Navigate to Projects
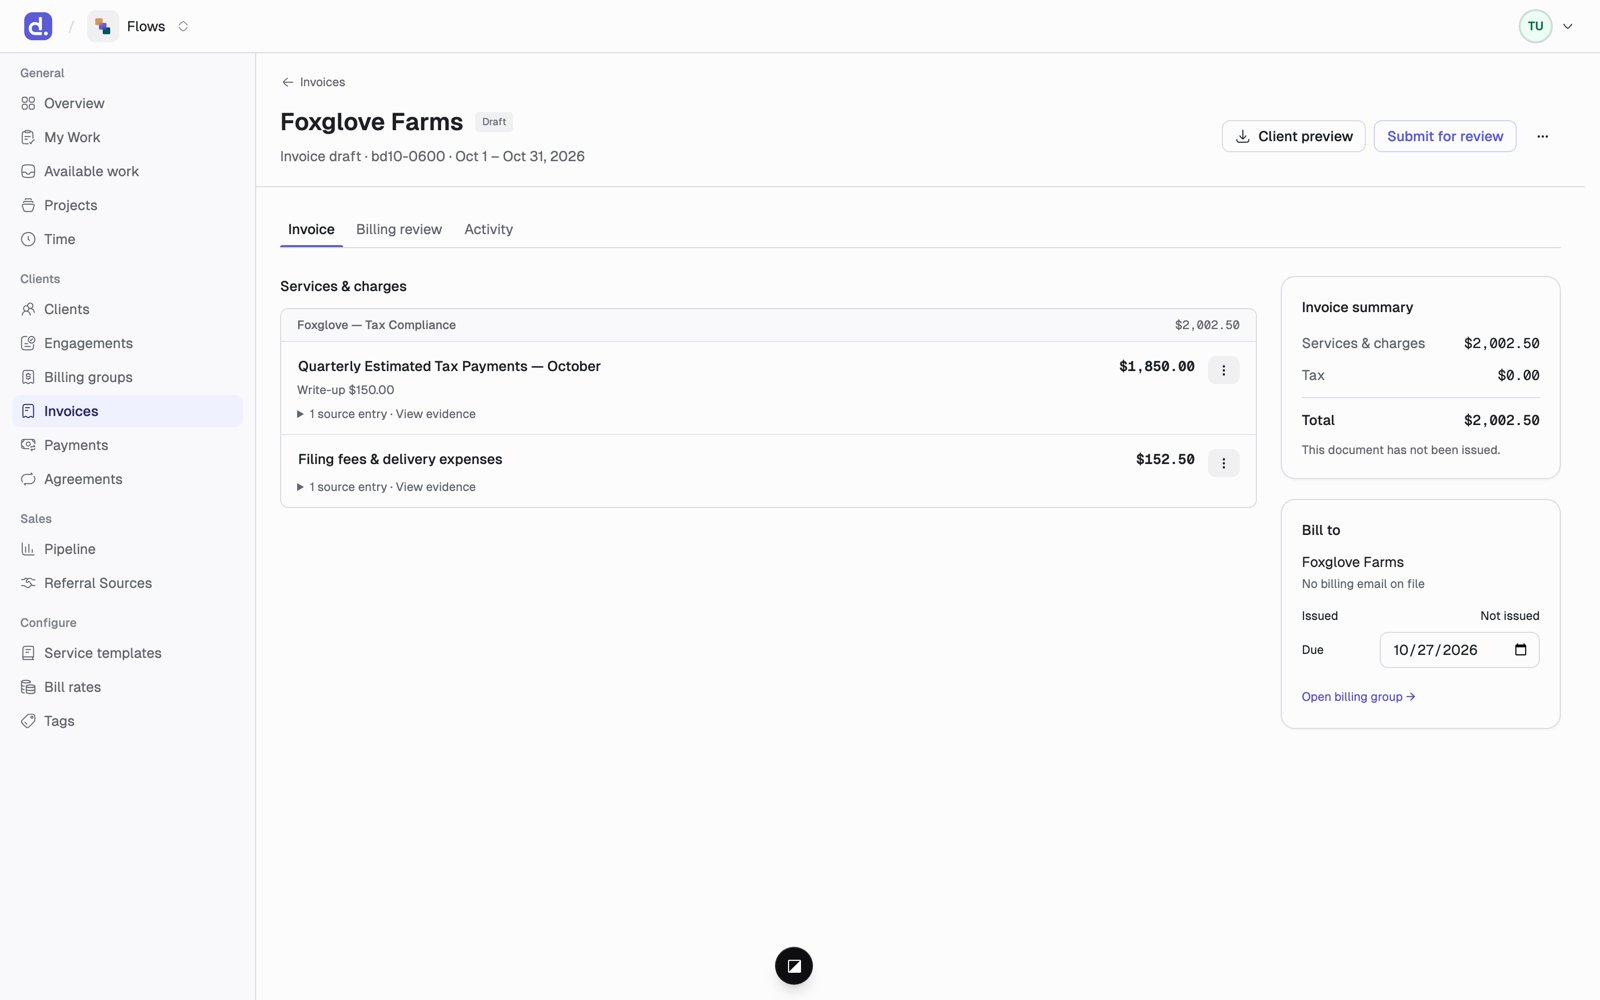1600x1000 pixels. coord(127,205)
